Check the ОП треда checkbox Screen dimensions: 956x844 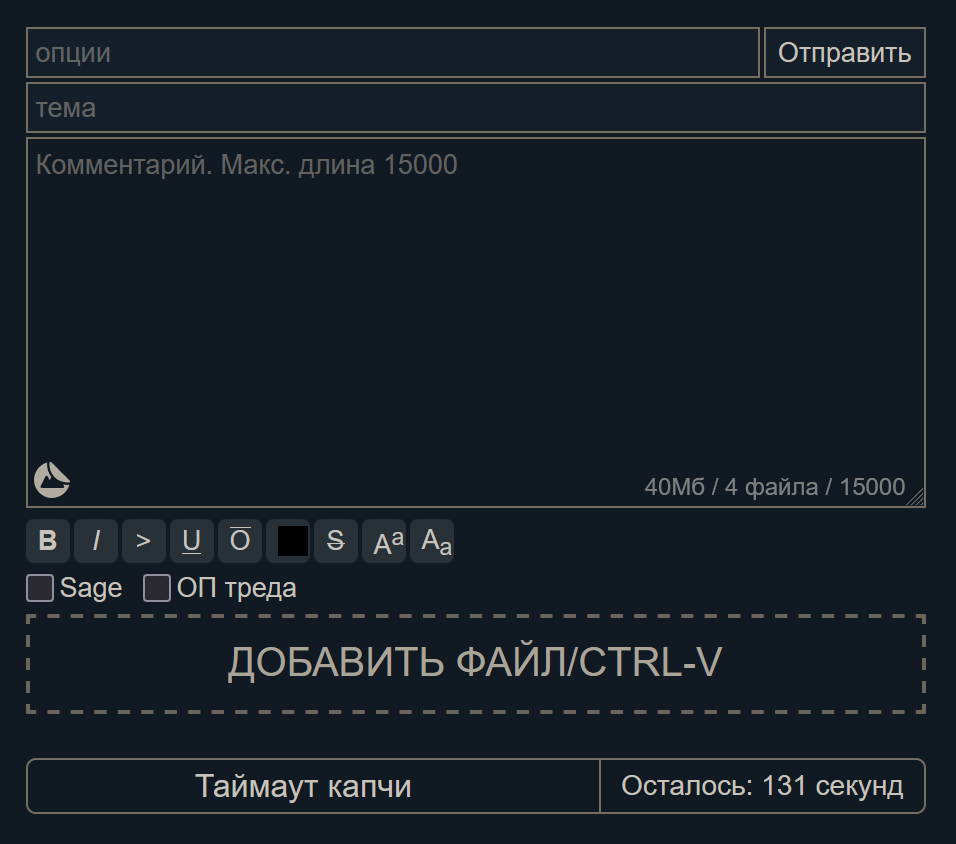click(157, 588)
